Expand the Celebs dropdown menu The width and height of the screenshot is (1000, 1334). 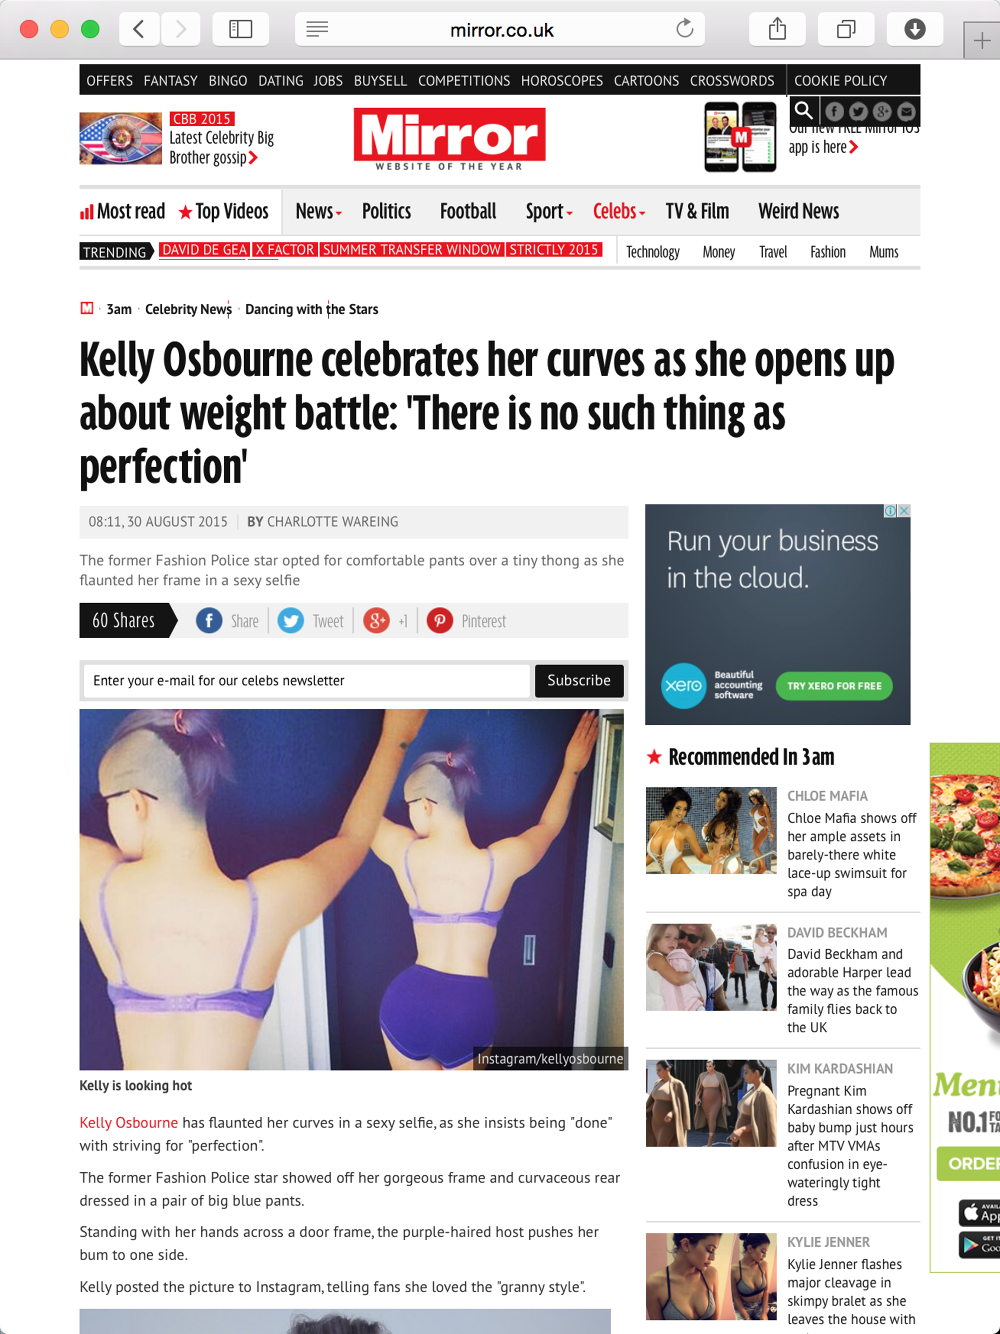pyautogui.click(x=619, y=211)
